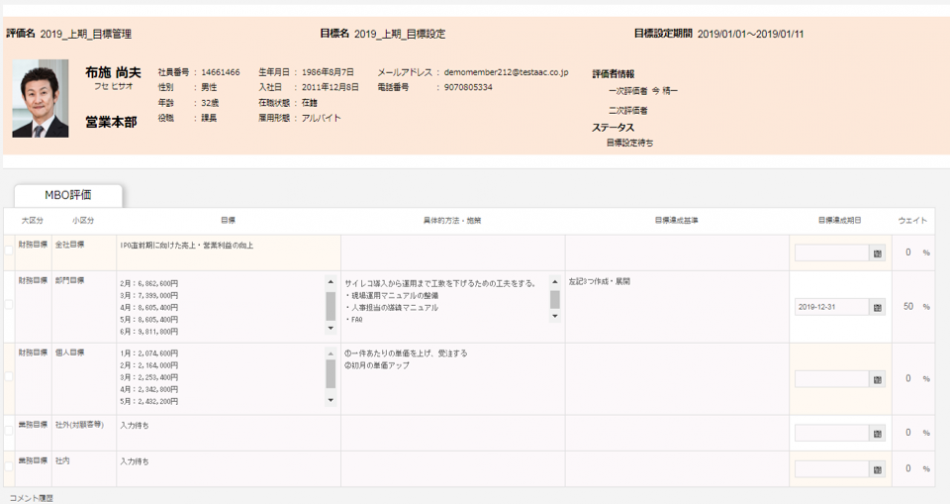Viewport: 950px width, 504px height.
Task: Select the MBO評価 tab
Action: click(68, 194)
